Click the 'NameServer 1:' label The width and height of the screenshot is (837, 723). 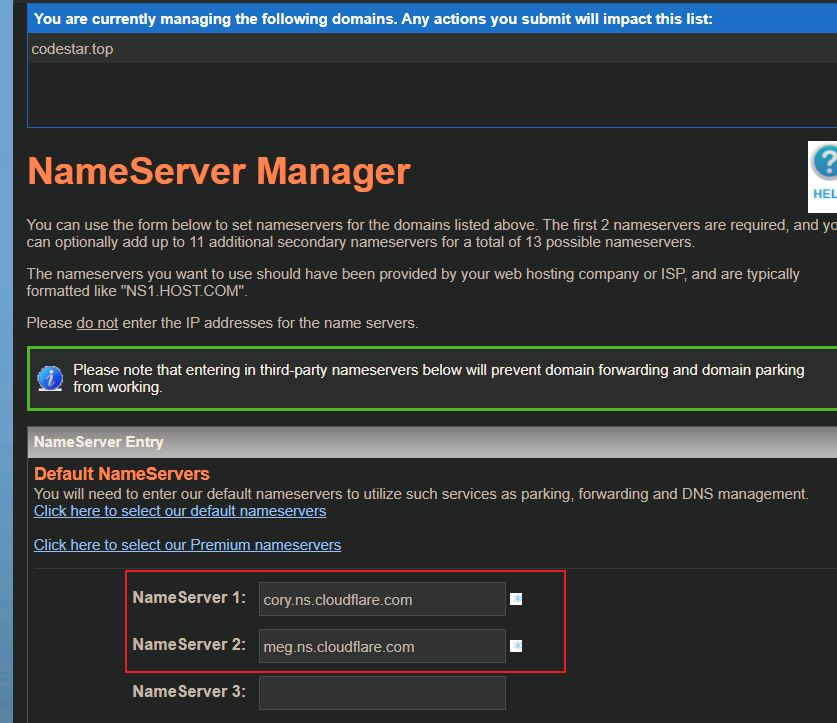click(189, 598)
